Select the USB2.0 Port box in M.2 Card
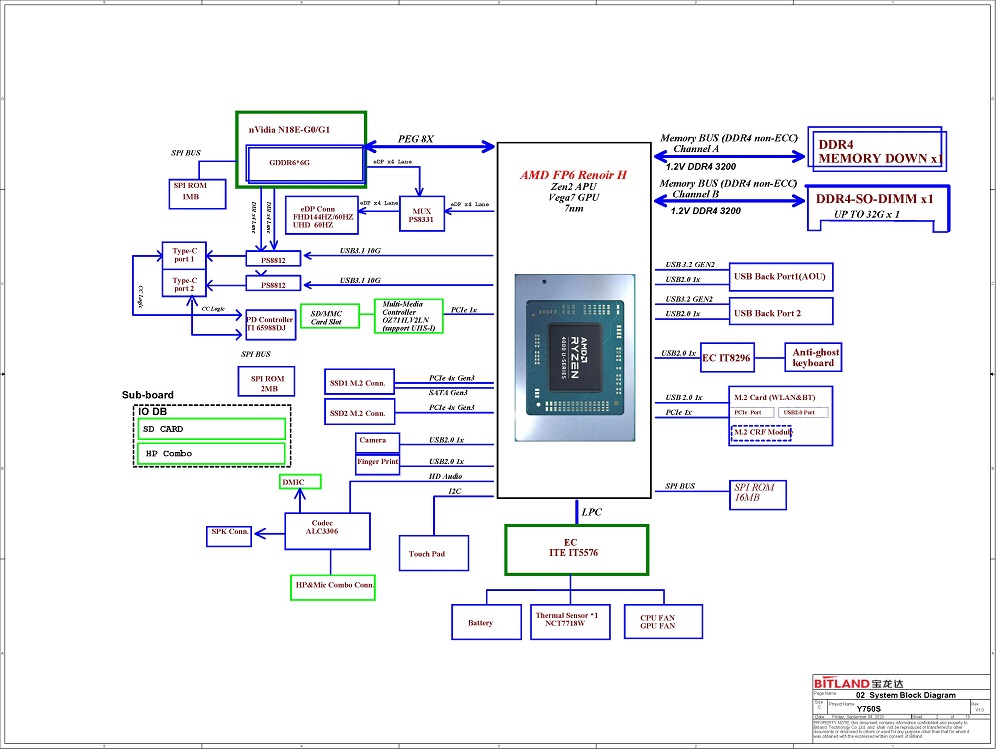 tap(803, 412)
